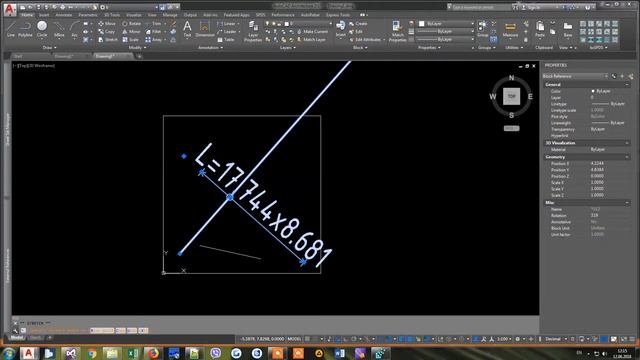This screenshot has height=360, width=640.
Task: Open the Parametric ribbon tab
Action: point(88,15)
